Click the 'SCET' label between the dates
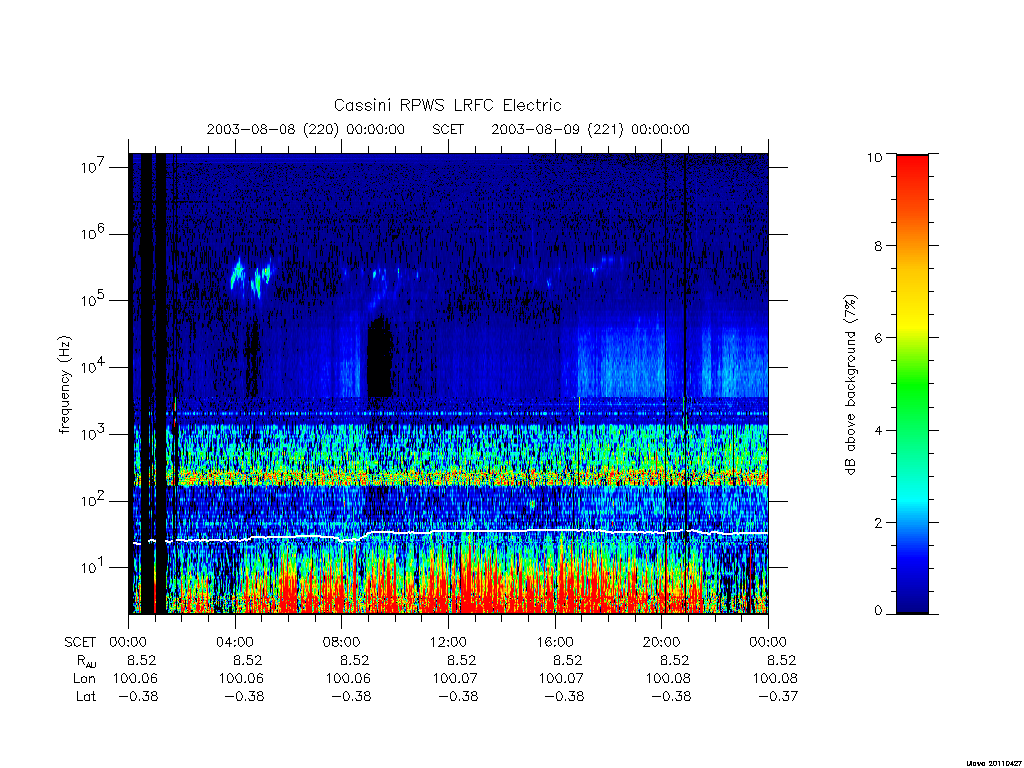Viewport: 1024px width, 768px height. 448,129
